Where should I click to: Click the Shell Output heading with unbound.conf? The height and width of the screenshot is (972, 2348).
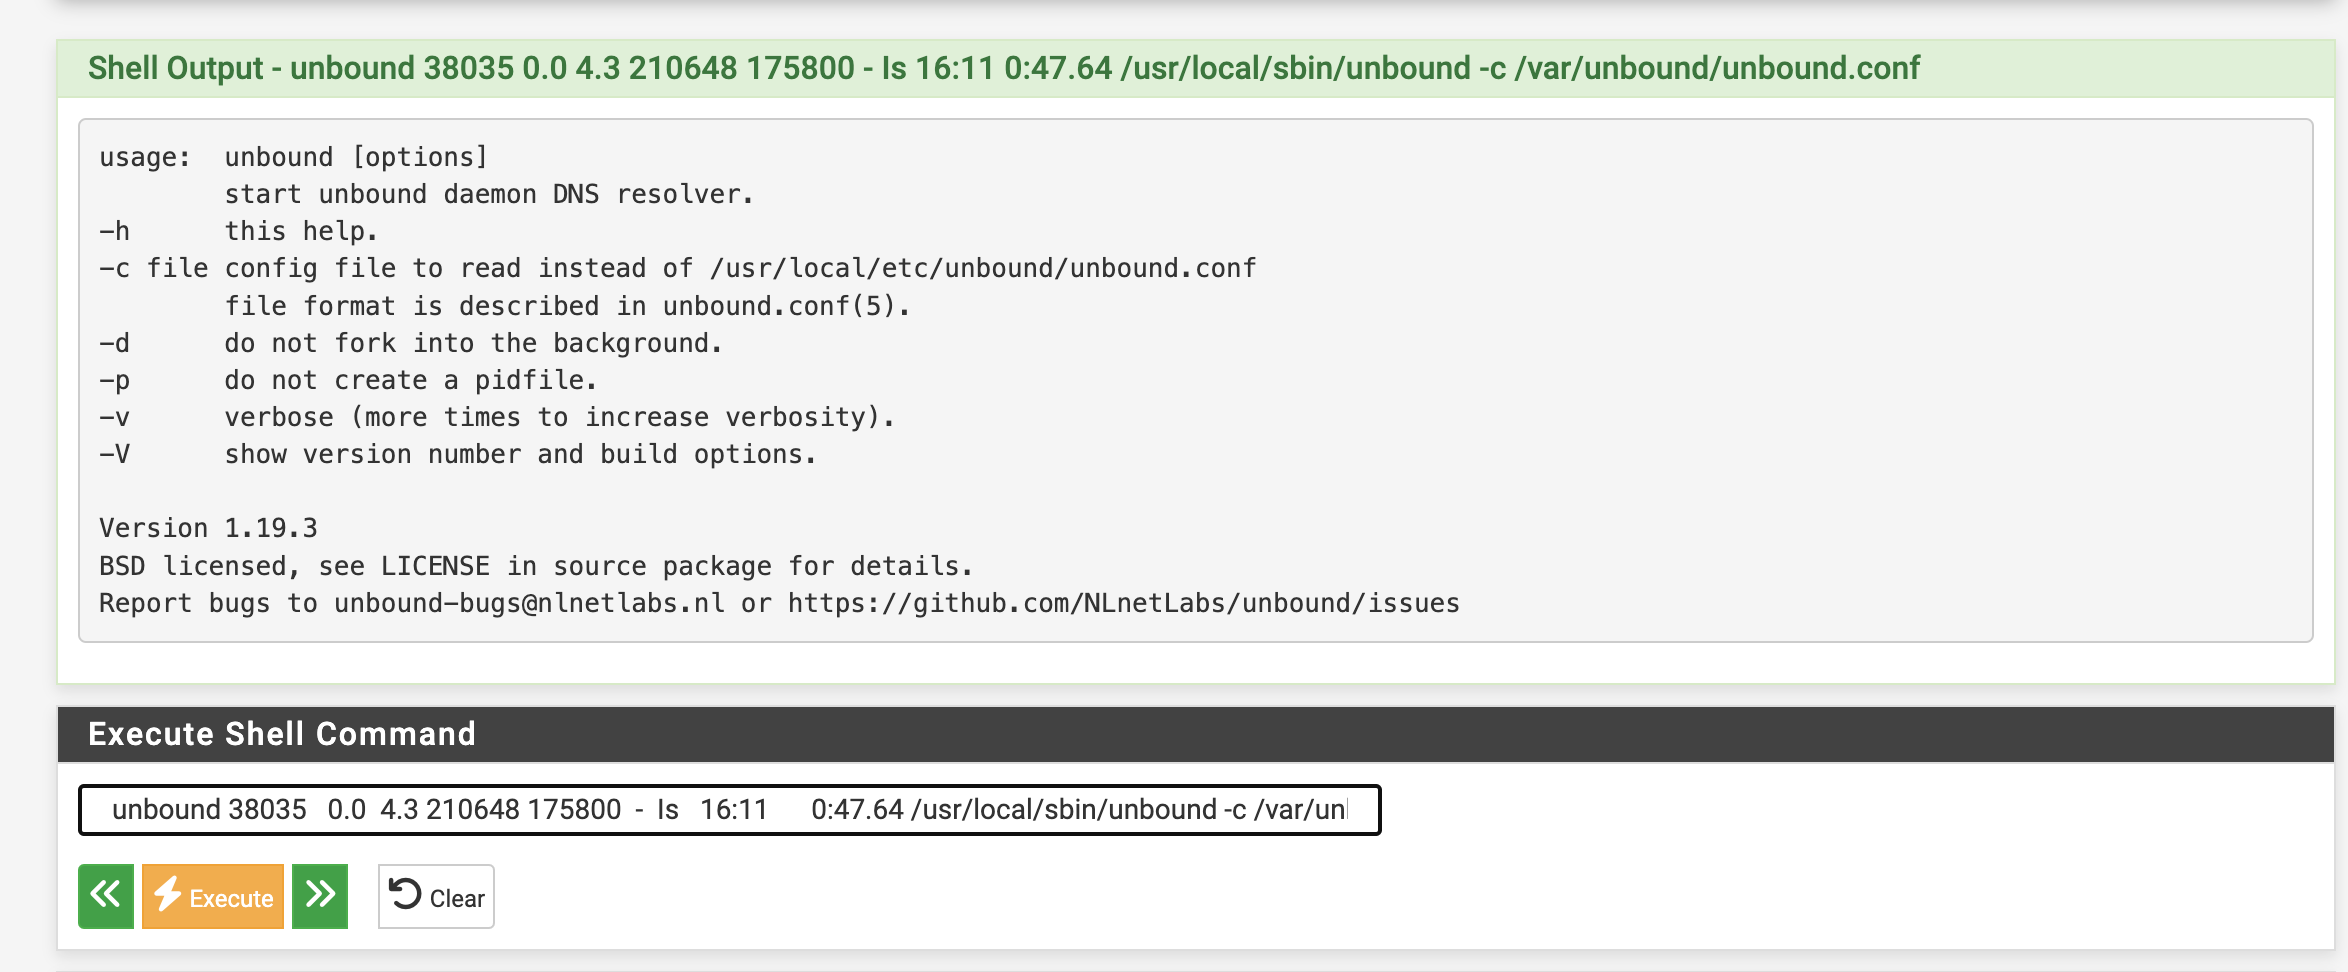1003,68
